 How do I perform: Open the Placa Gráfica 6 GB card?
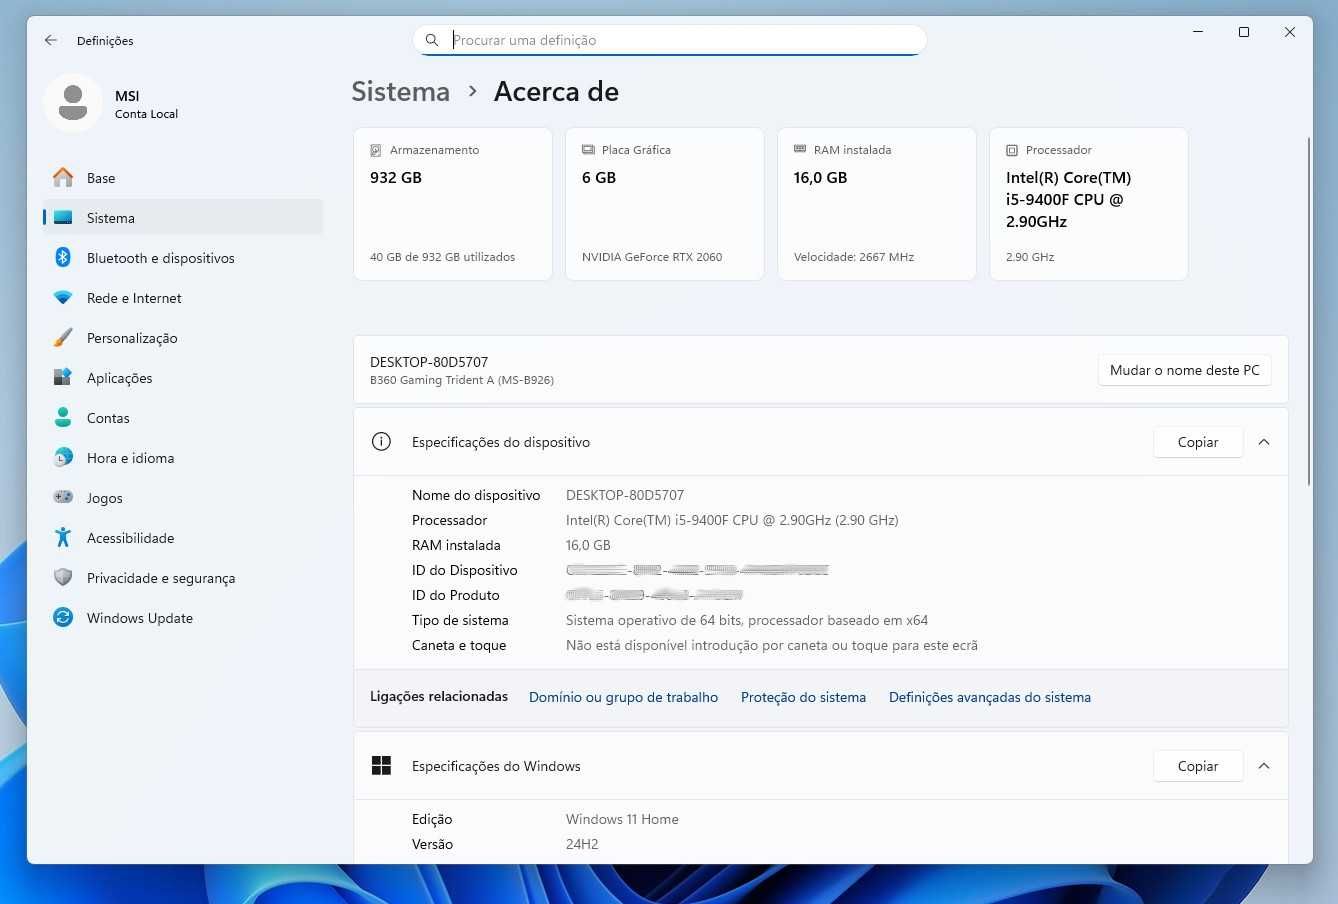coord(665,204)
